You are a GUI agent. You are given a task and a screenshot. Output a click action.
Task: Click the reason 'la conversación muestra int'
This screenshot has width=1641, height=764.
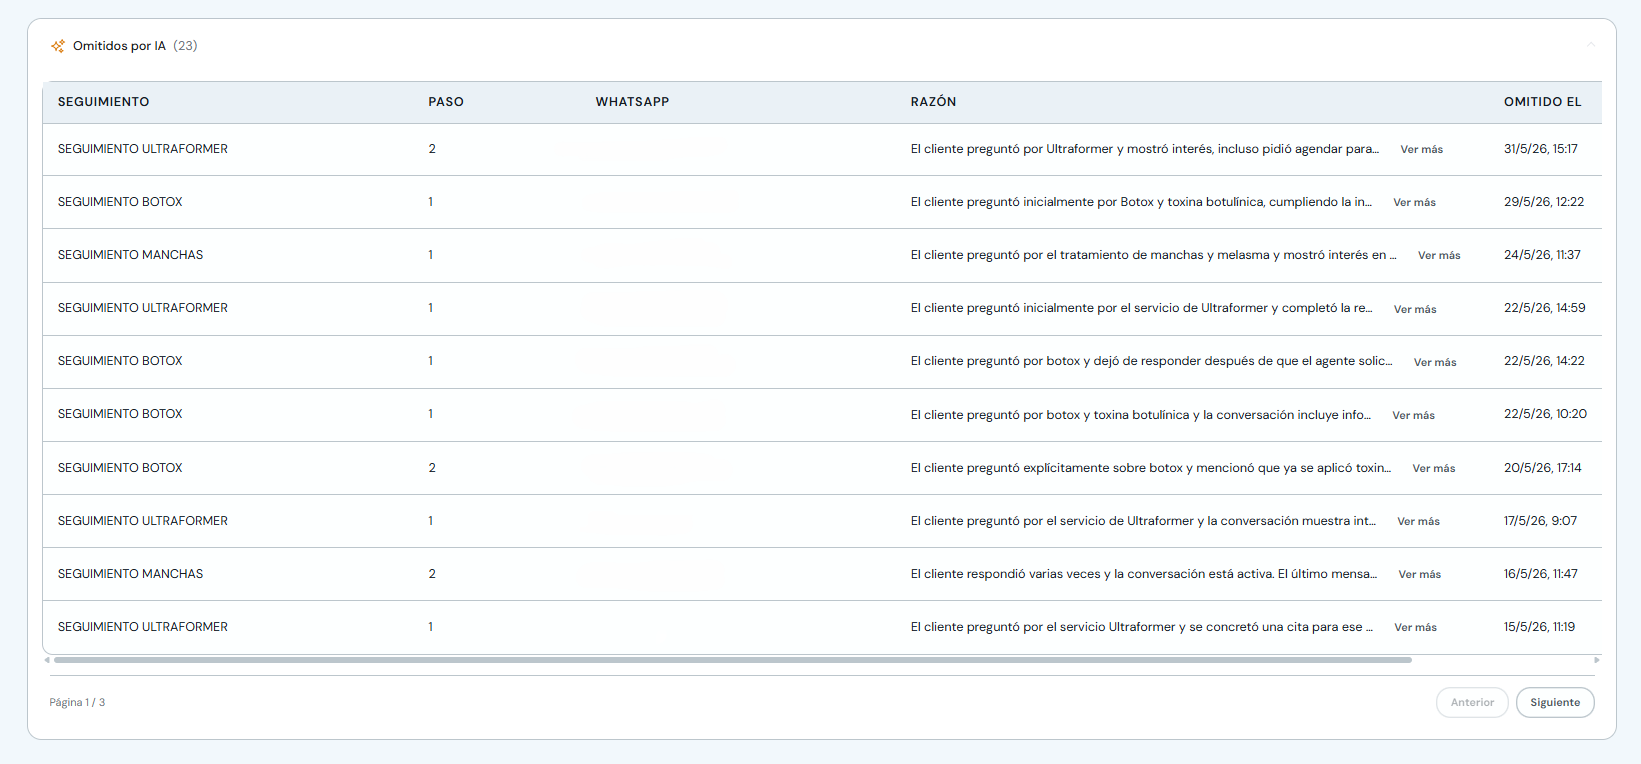(x=1143, y=521)
